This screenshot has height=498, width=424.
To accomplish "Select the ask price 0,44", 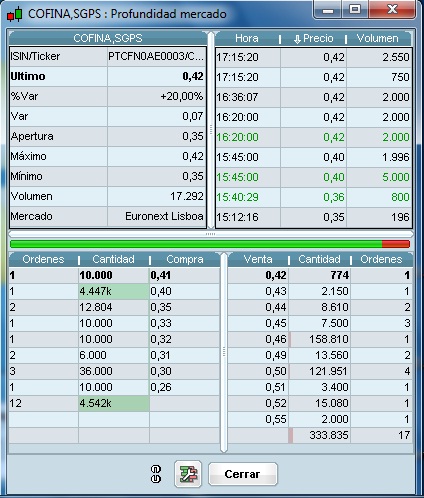I will tap(276, 307).
